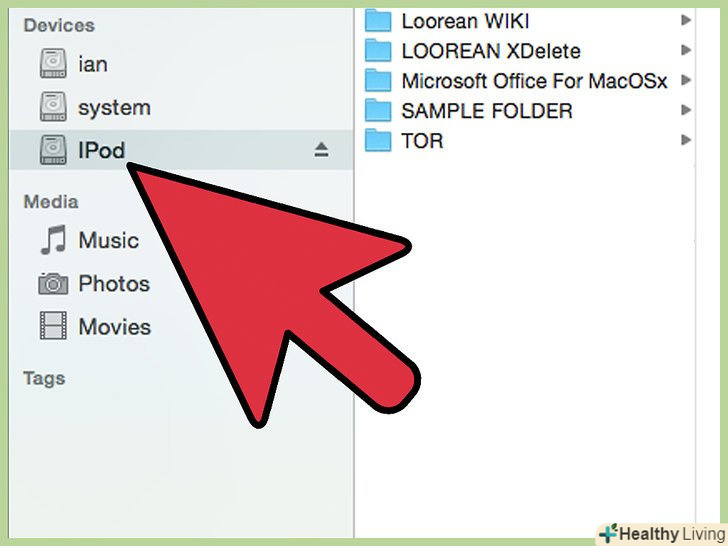Expand Microsoft Office For MacOSx arrow
The image size is (728, 546).
tap(686, 80)
